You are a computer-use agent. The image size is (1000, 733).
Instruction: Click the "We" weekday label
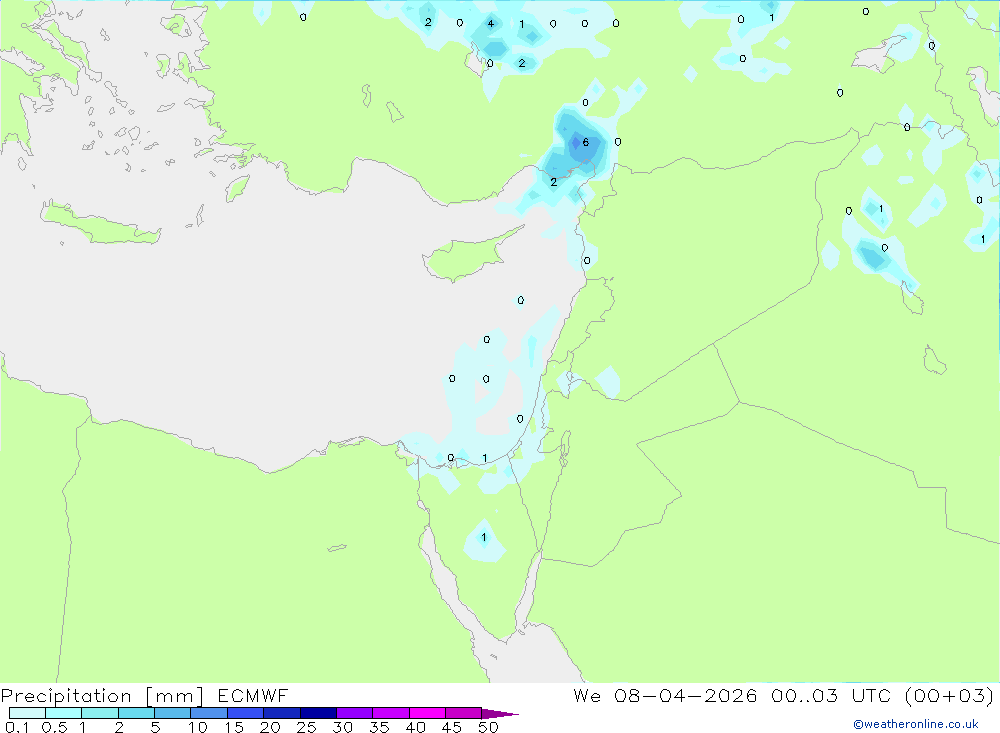pyautogui.click(x=587, y=695)
